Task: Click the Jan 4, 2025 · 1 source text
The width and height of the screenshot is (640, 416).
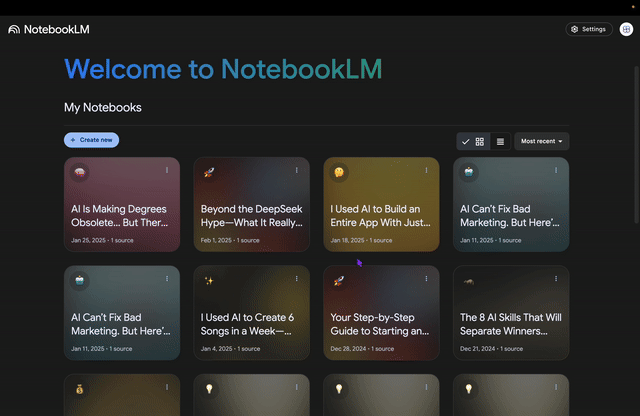Action: [230, 349]
